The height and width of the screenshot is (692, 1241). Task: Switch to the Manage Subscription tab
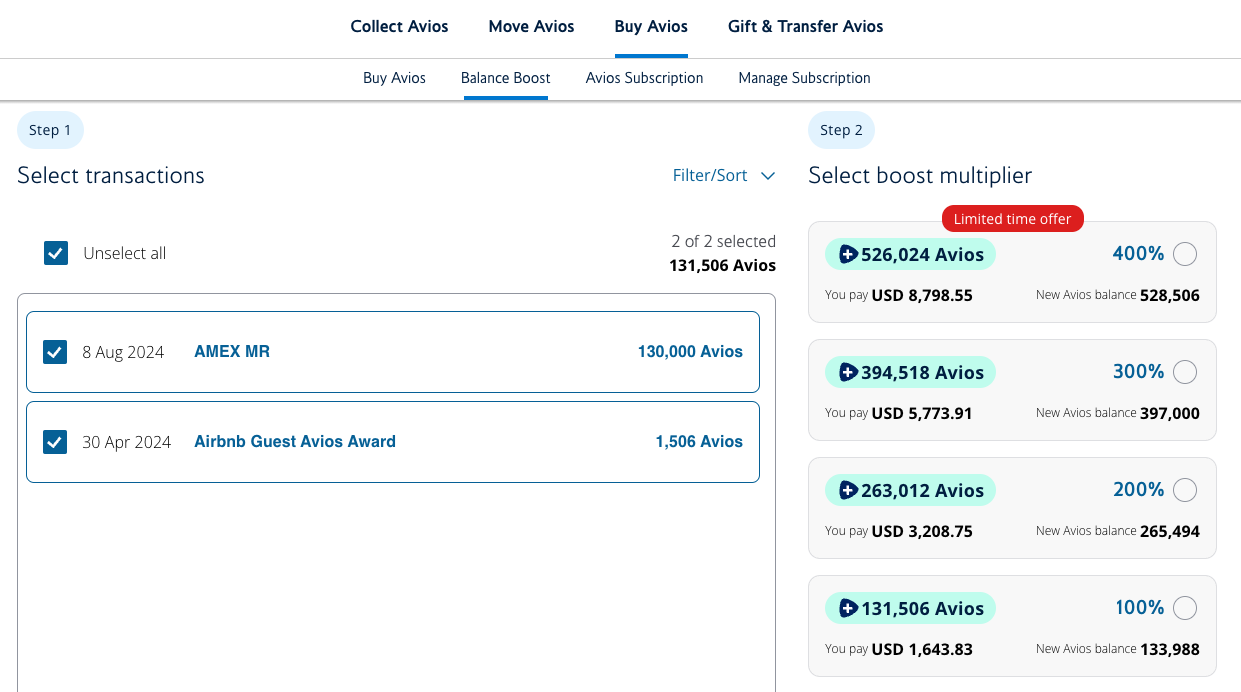(x=804, y=78)
